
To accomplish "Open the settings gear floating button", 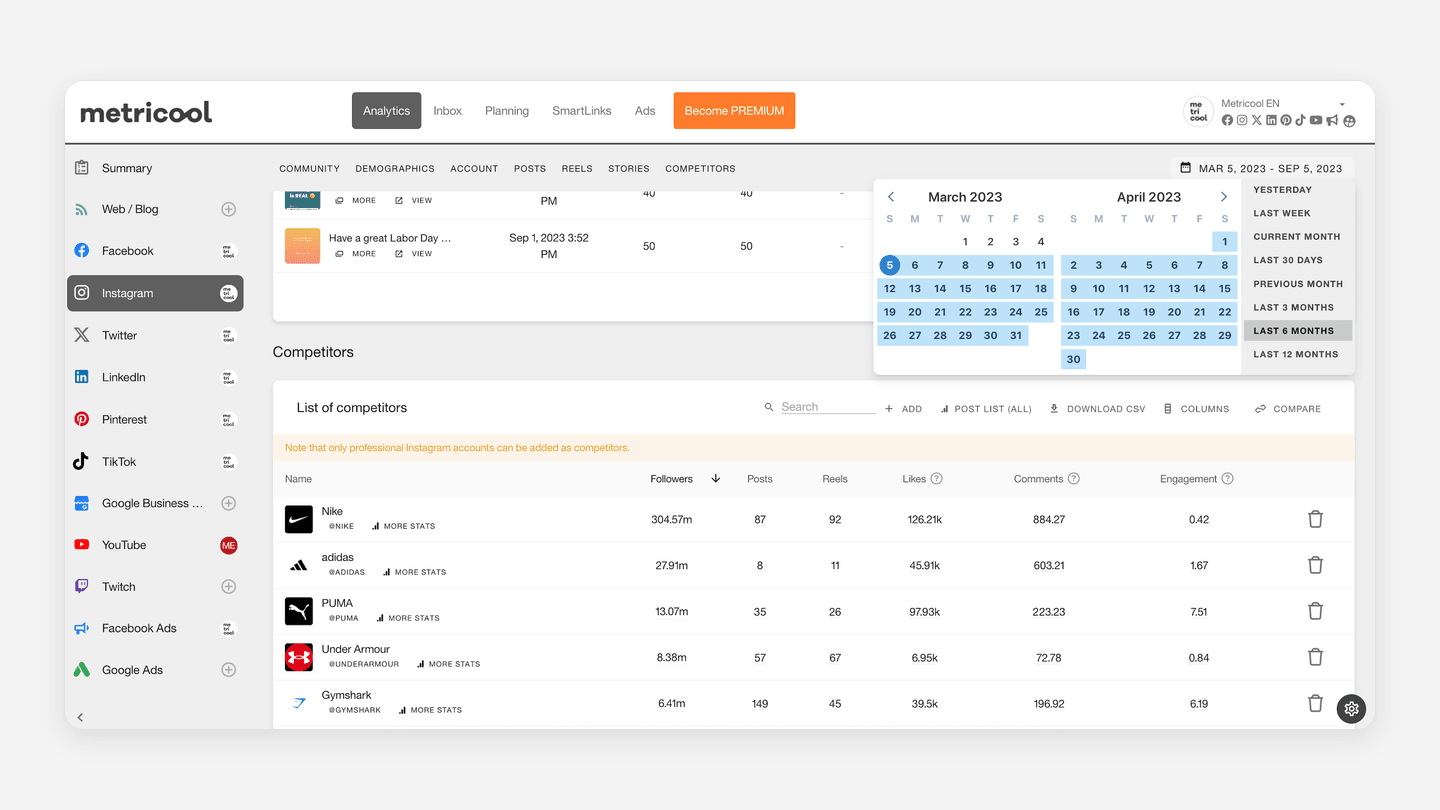I will pos(1351,709).
